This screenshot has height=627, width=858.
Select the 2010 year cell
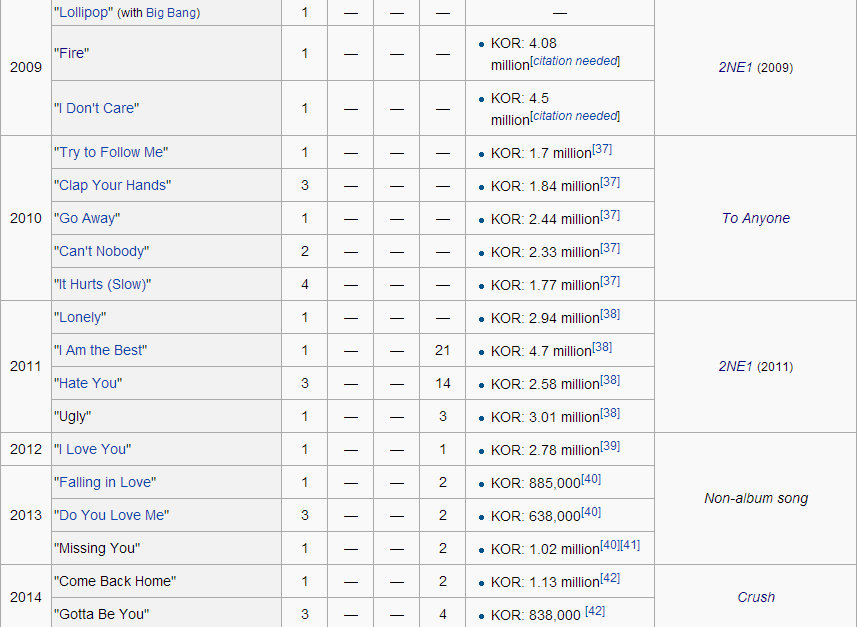26,218
